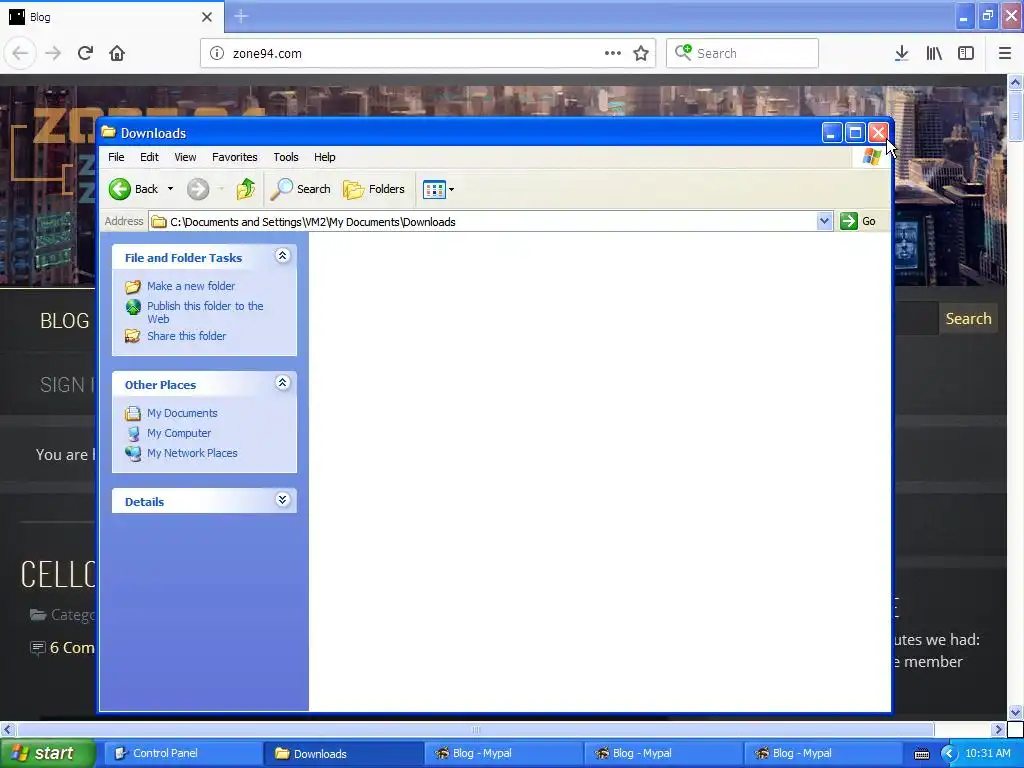Click the Downloads title bar folder icon
The image size is (1024, 768).
(108, 133)
